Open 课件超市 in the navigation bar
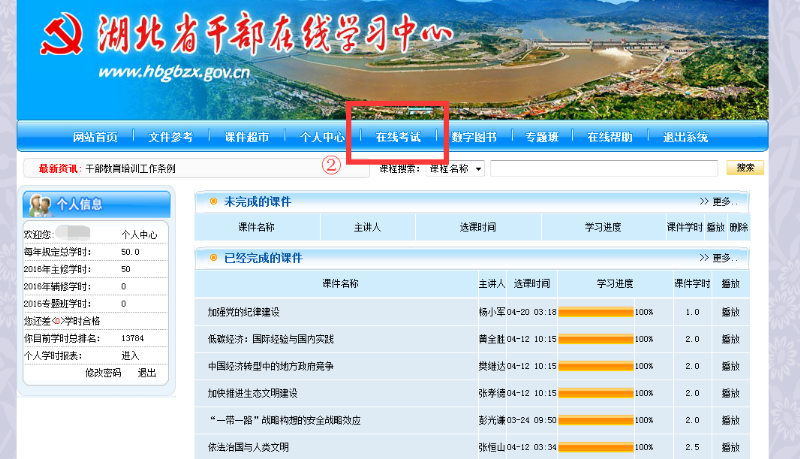 tap(246, 137)
